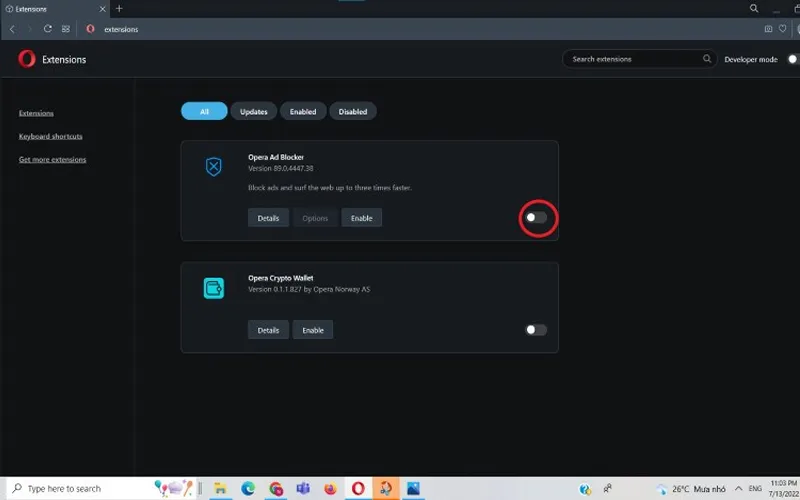This screenshot has height=500, width=800.
Task: Click the Opera Crypto Wallet icon
Action: [214, 288]
